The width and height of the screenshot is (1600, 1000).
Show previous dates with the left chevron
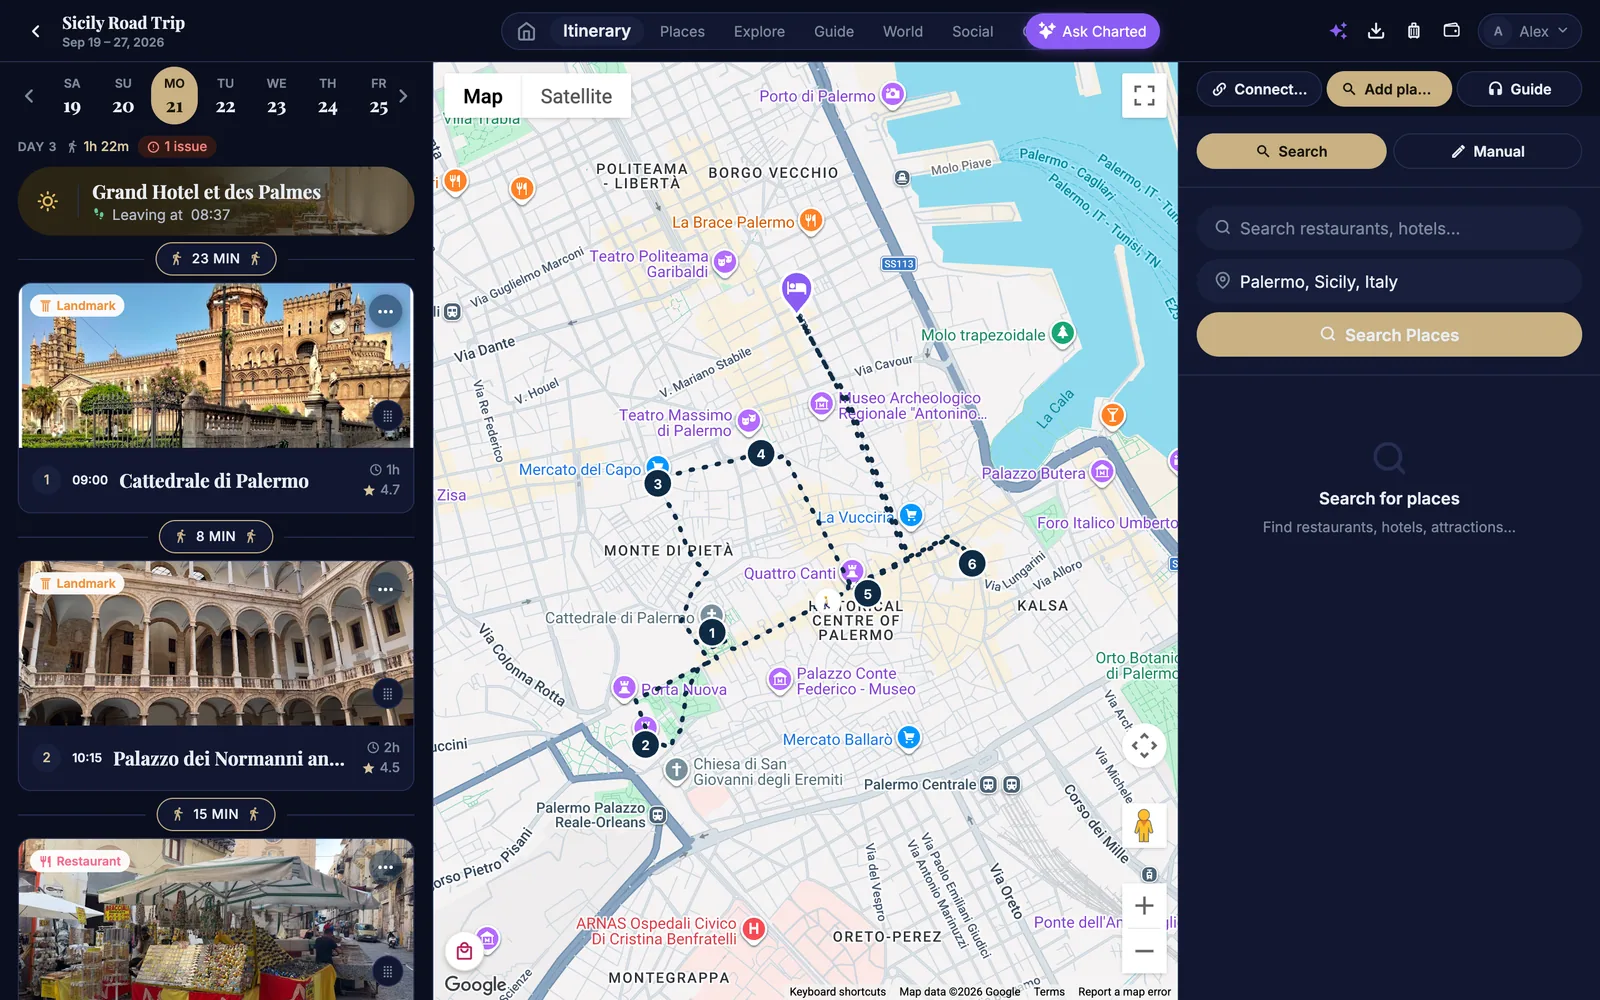coord(29,96)
